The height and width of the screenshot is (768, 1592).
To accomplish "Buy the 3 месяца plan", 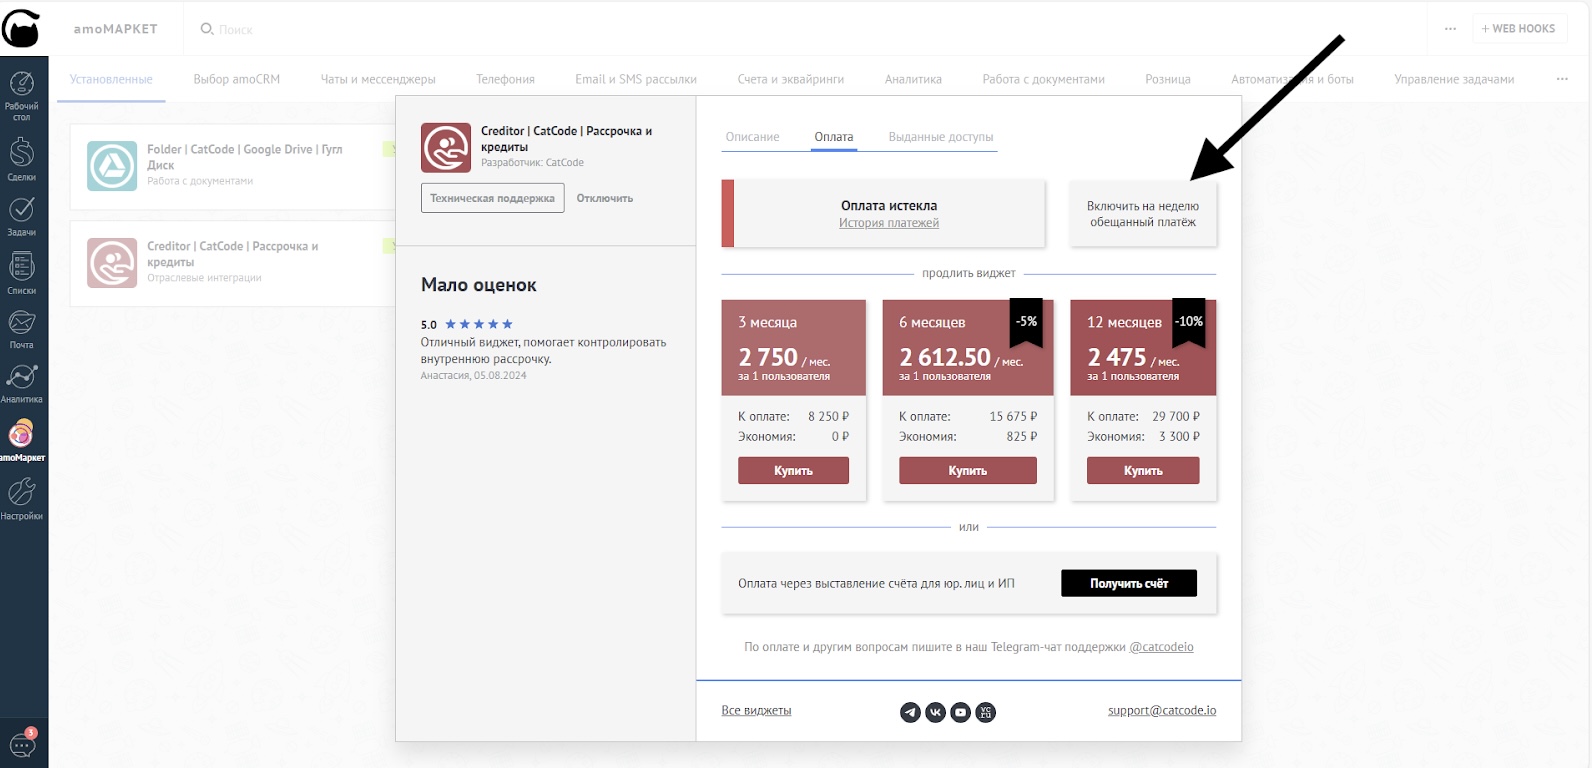I will pos(793,471).
